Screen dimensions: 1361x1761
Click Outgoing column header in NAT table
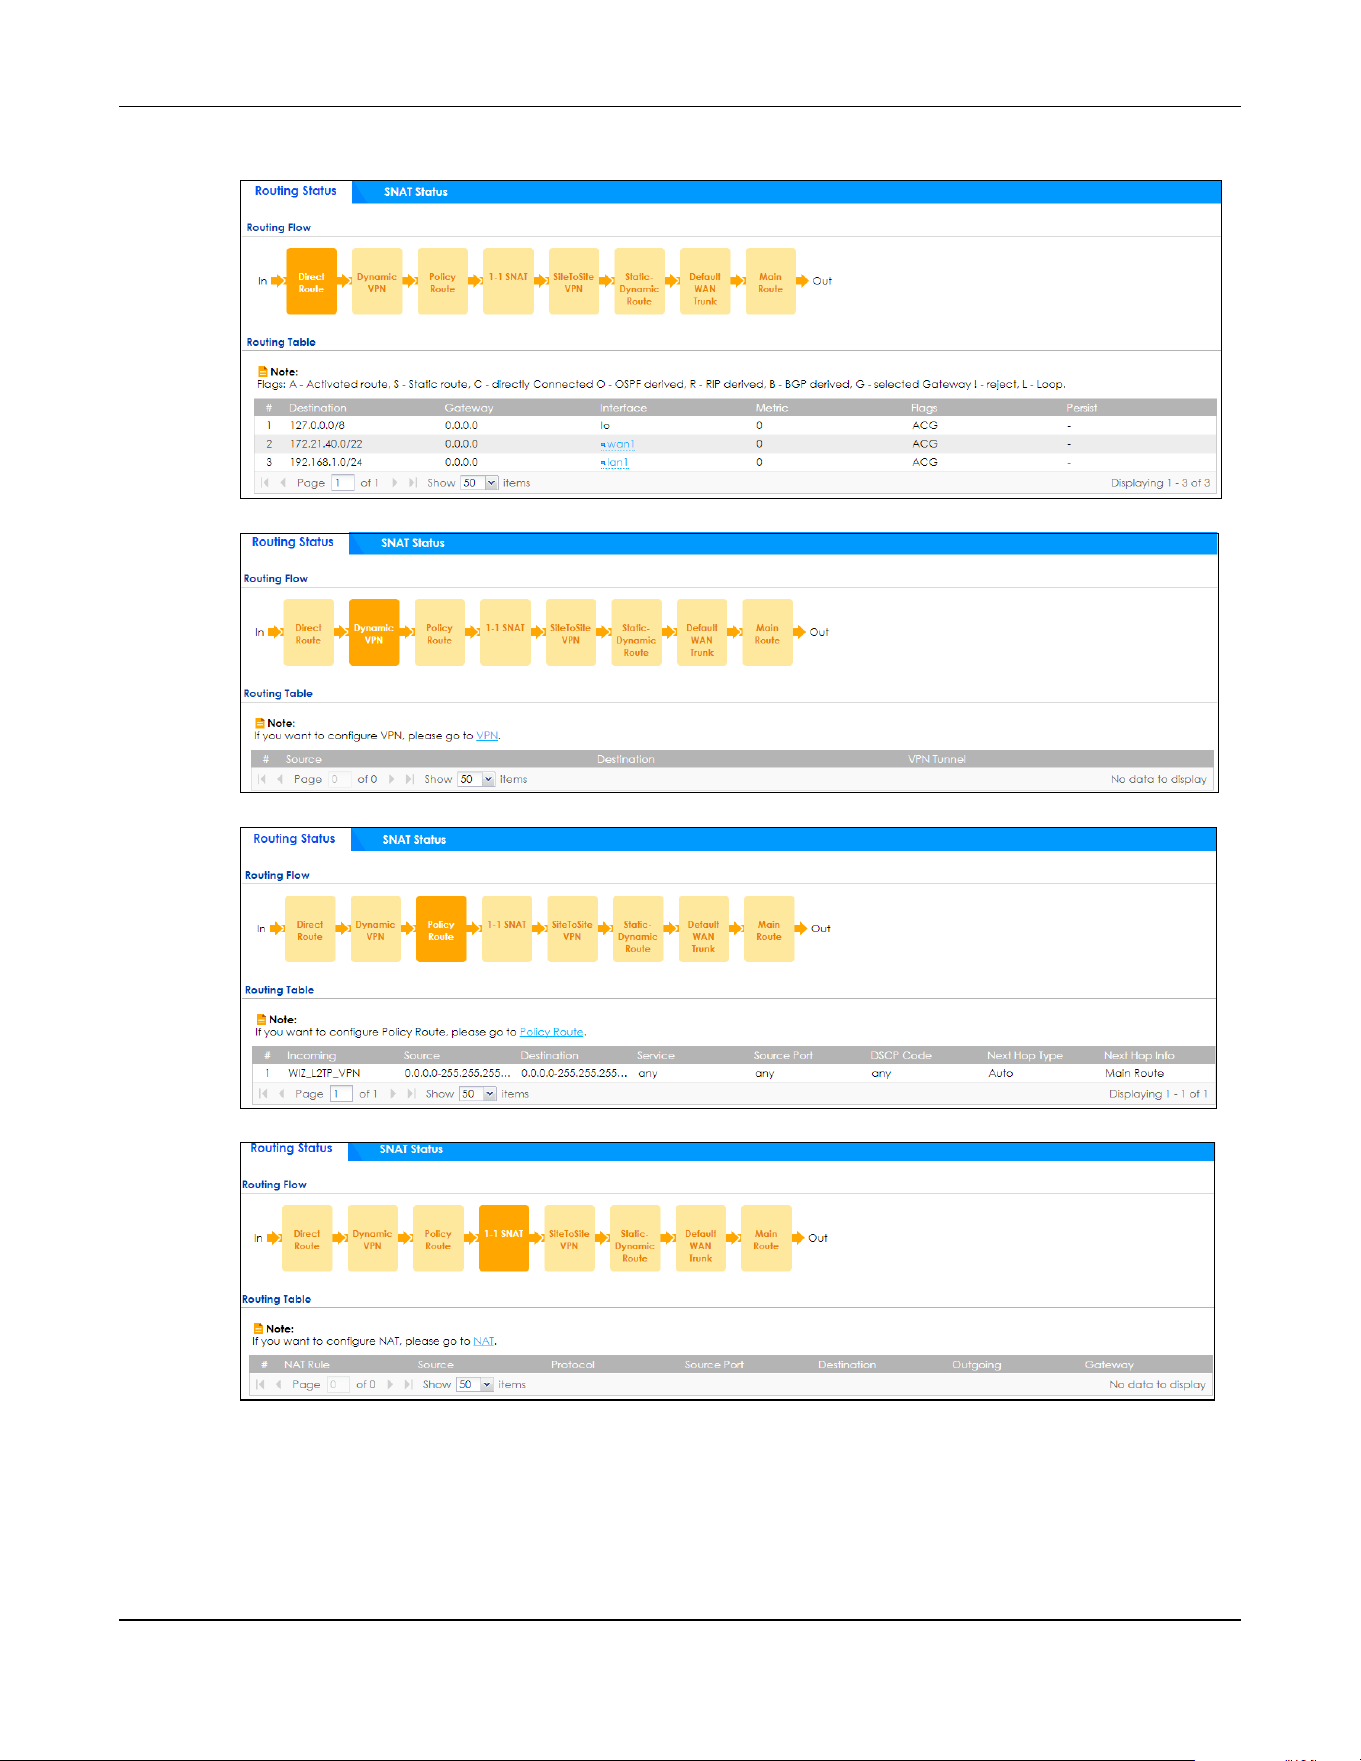(x=977, y=1365)
